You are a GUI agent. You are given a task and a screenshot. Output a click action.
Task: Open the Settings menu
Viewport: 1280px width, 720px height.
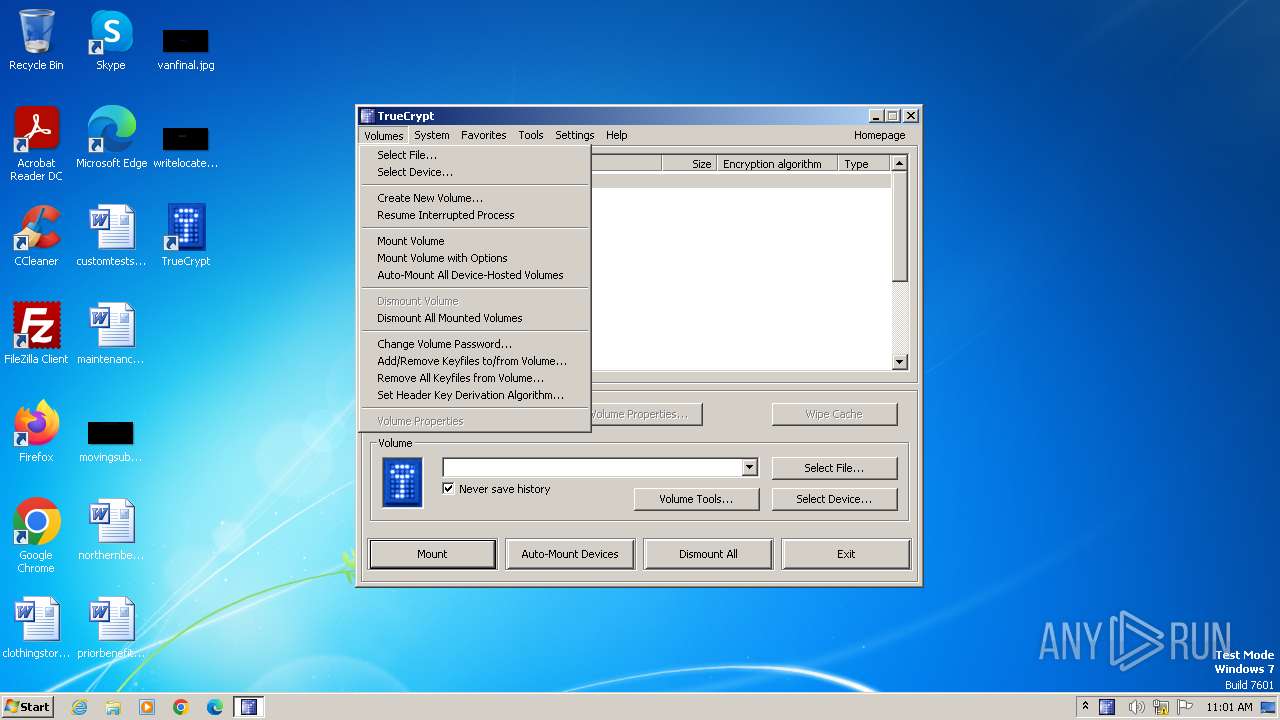tap(575, 135)
